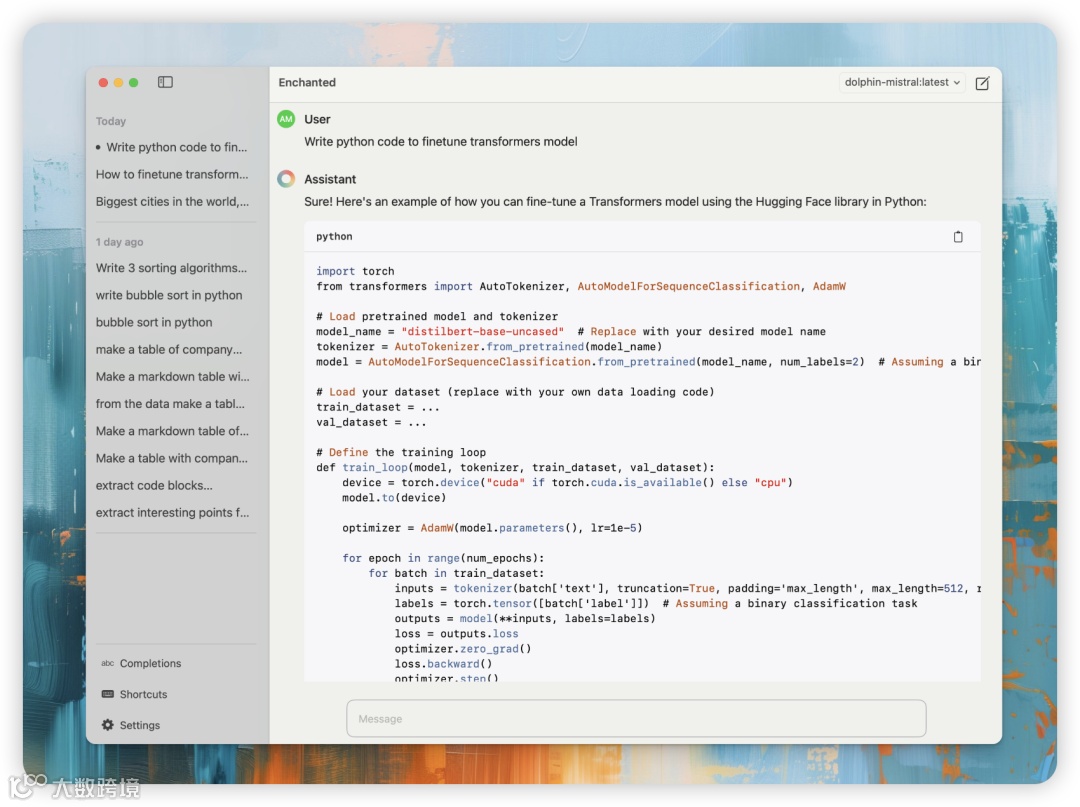Click the Completions abc icon

click(x=107, y=663)
